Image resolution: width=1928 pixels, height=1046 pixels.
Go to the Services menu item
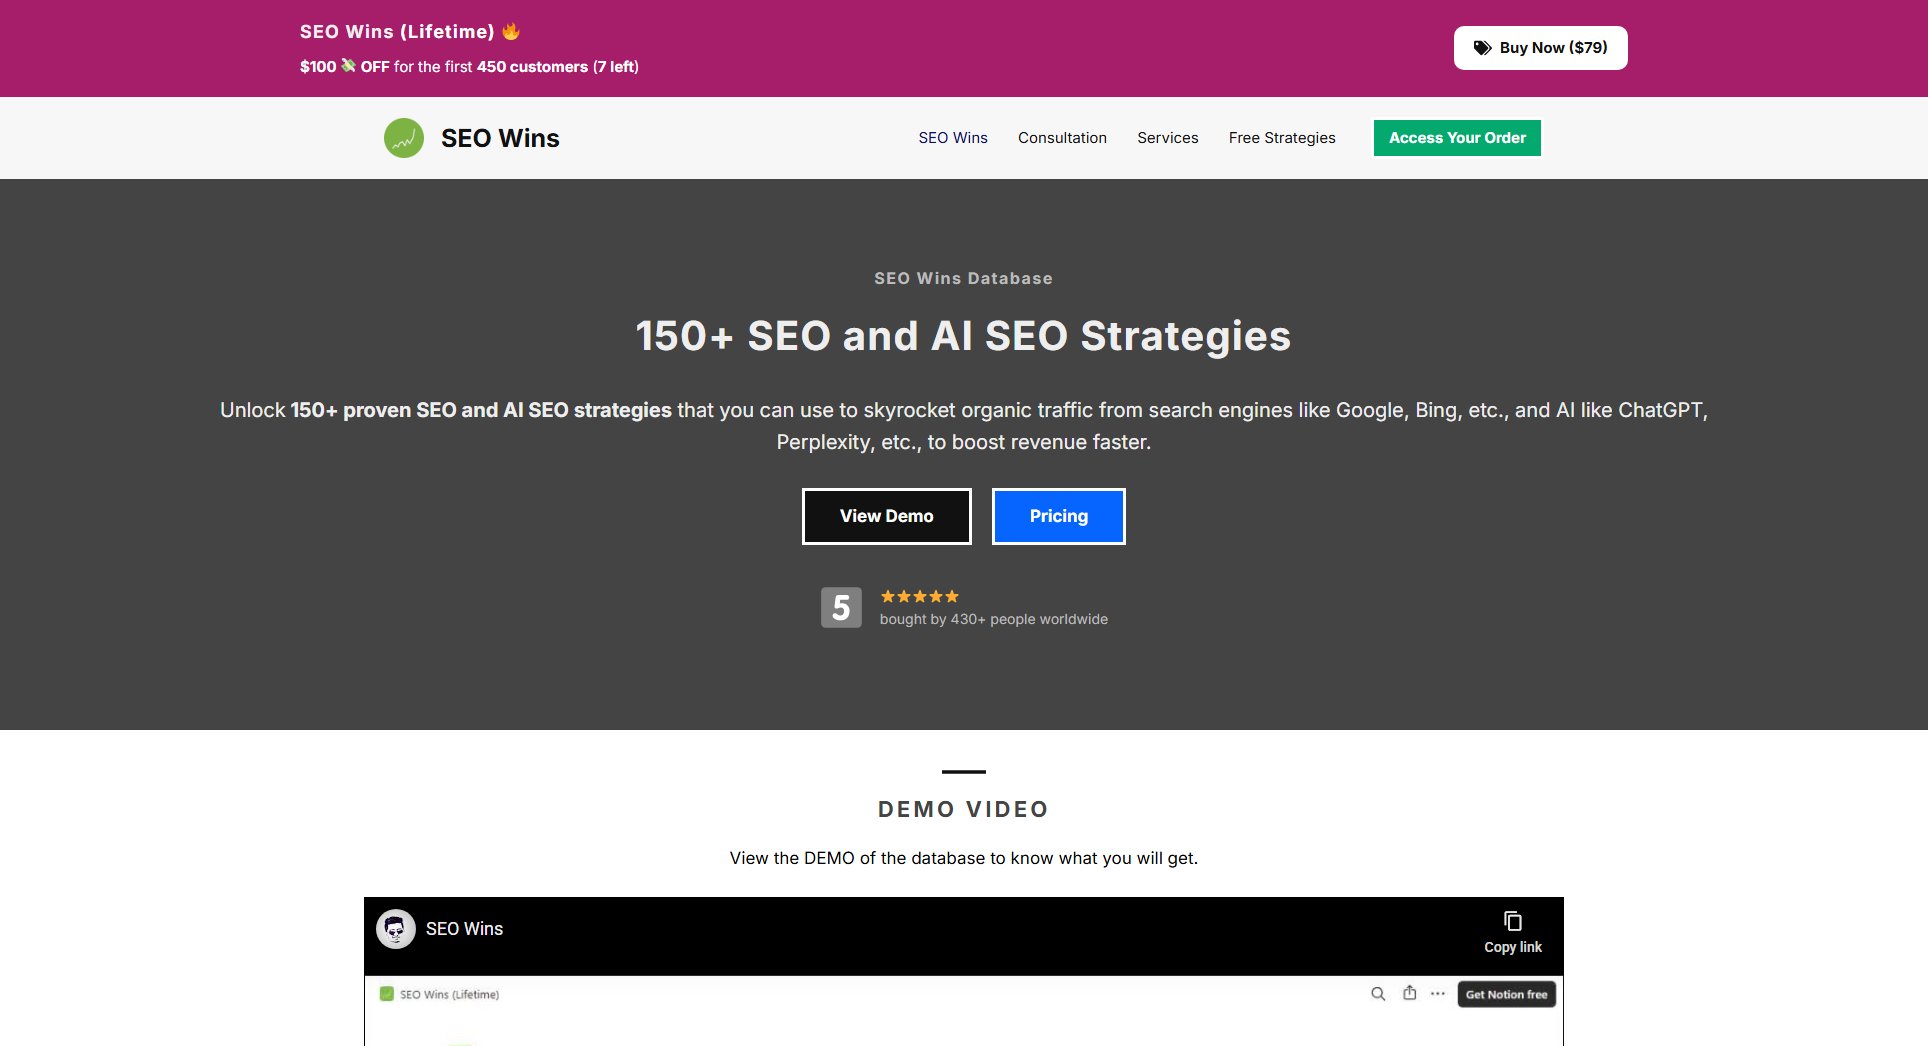pyautogui.click(x=1167, y=138)
